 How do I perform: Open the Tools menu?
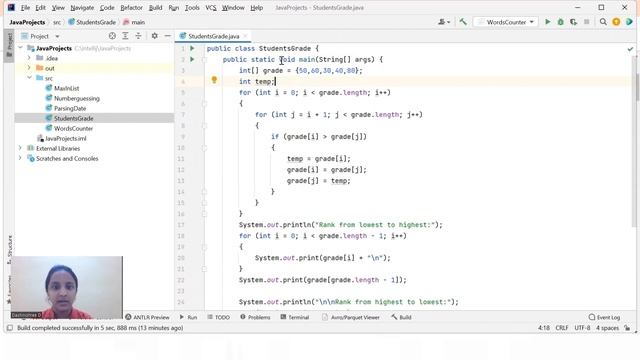pos(192,8)
